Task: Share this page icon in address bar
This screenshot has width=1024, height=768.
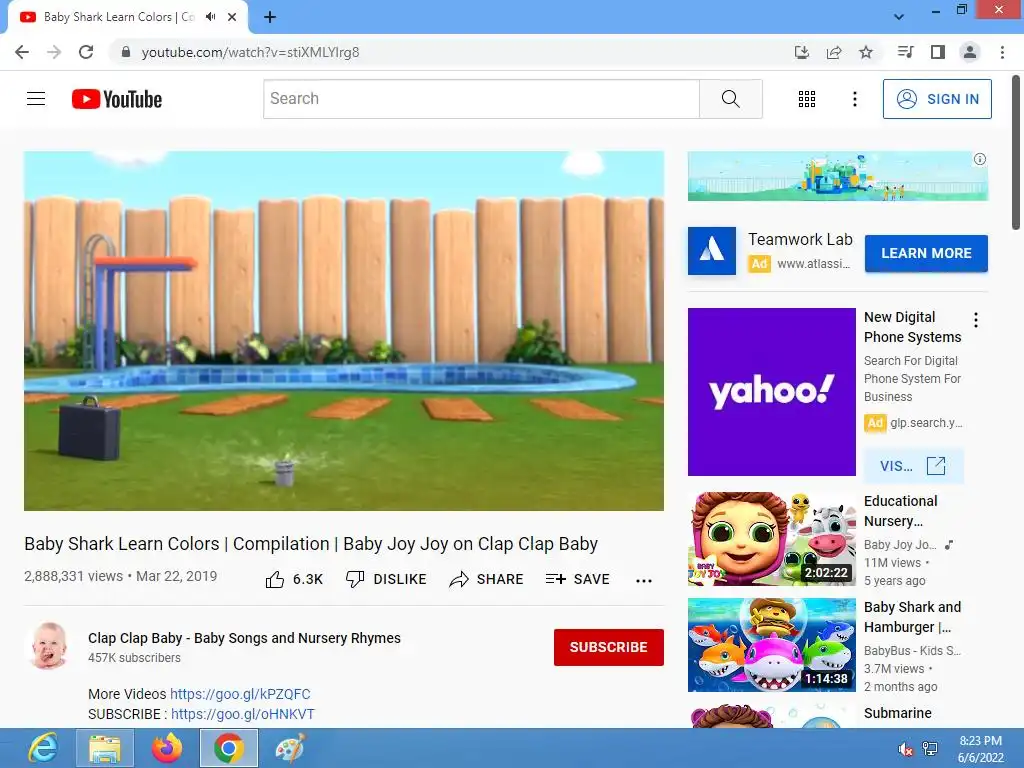Action: click(834, 52)
